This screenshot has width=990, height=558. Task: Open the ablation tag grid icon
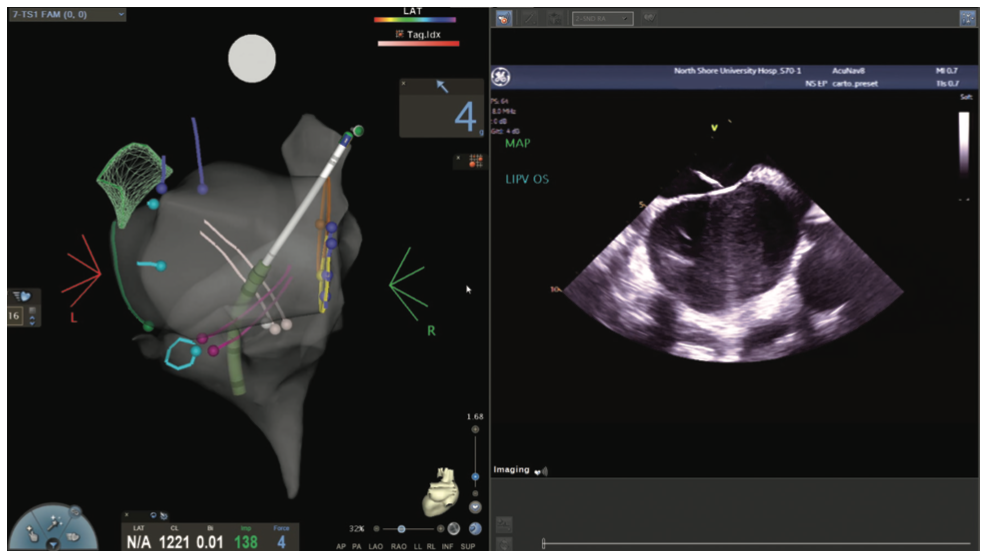pos(475,162)
